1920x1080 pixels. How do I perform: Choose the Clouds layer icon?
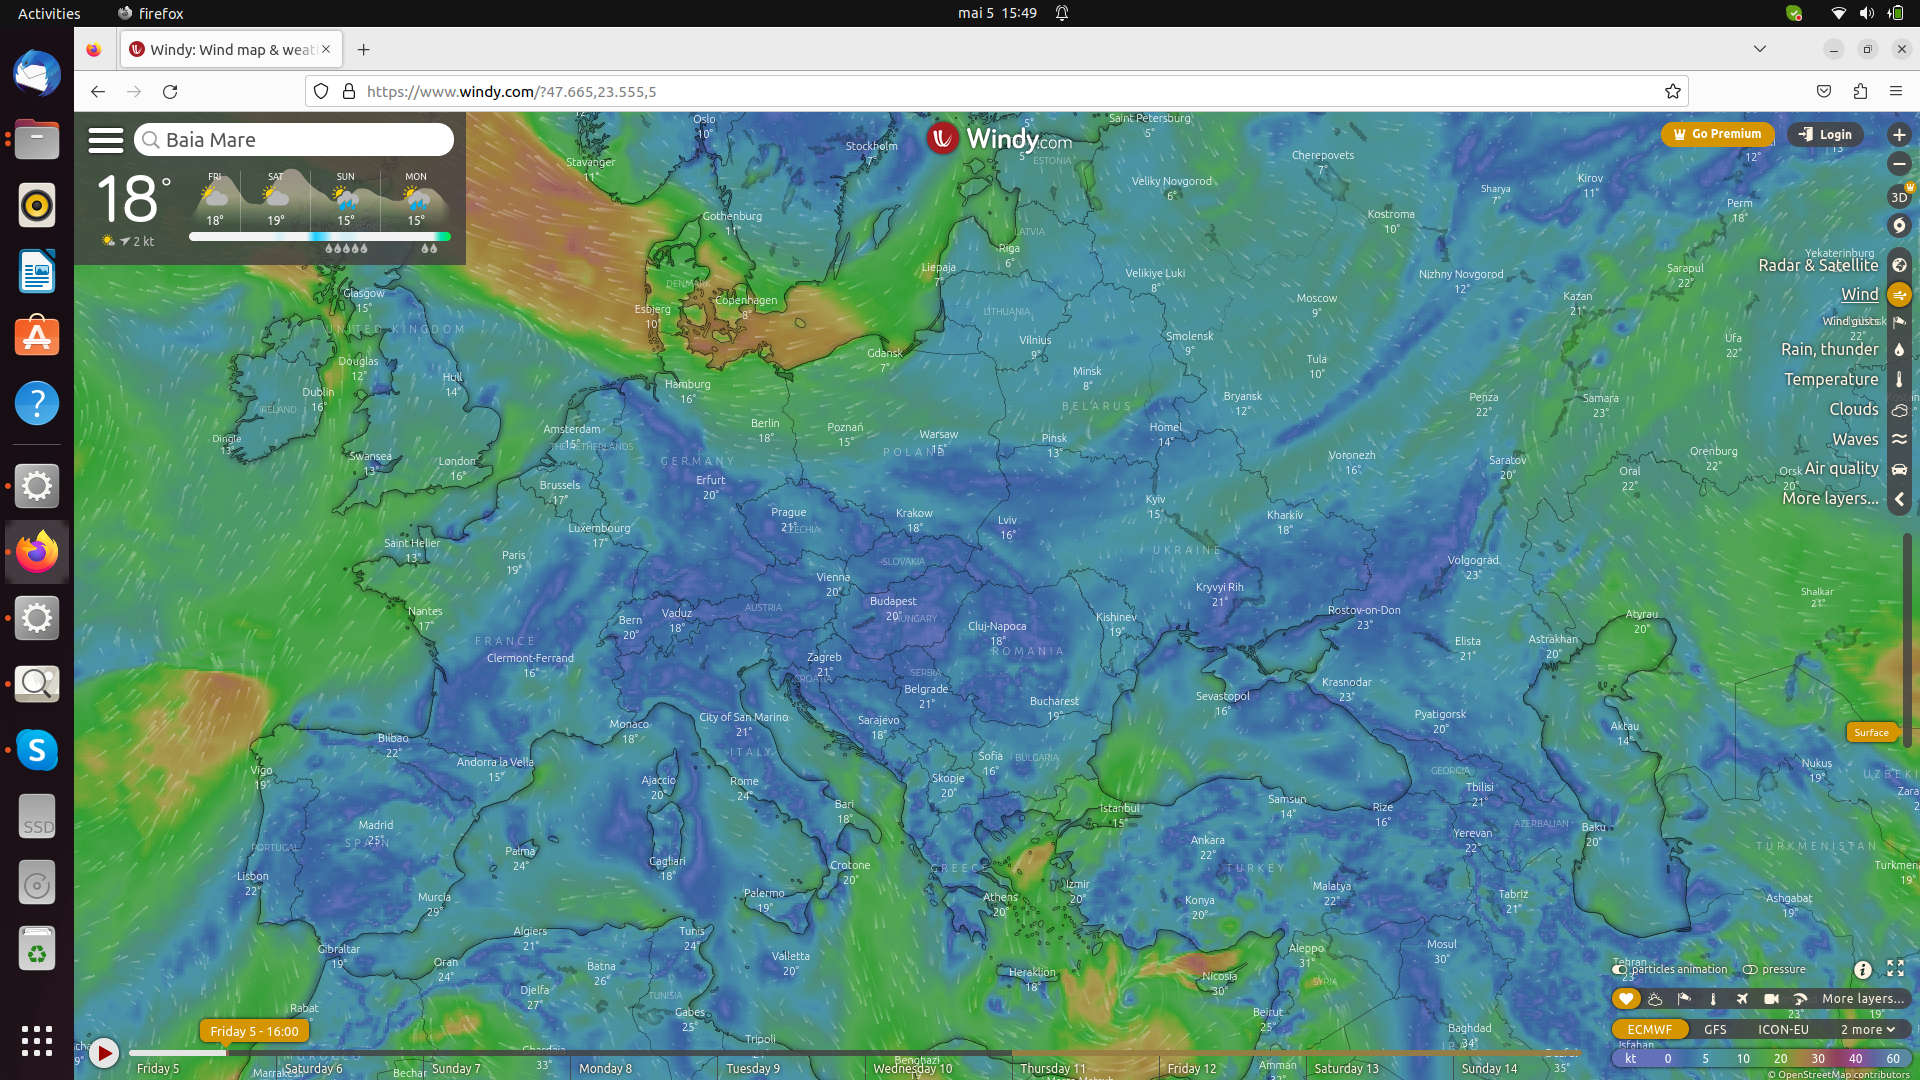[1899, 409]
